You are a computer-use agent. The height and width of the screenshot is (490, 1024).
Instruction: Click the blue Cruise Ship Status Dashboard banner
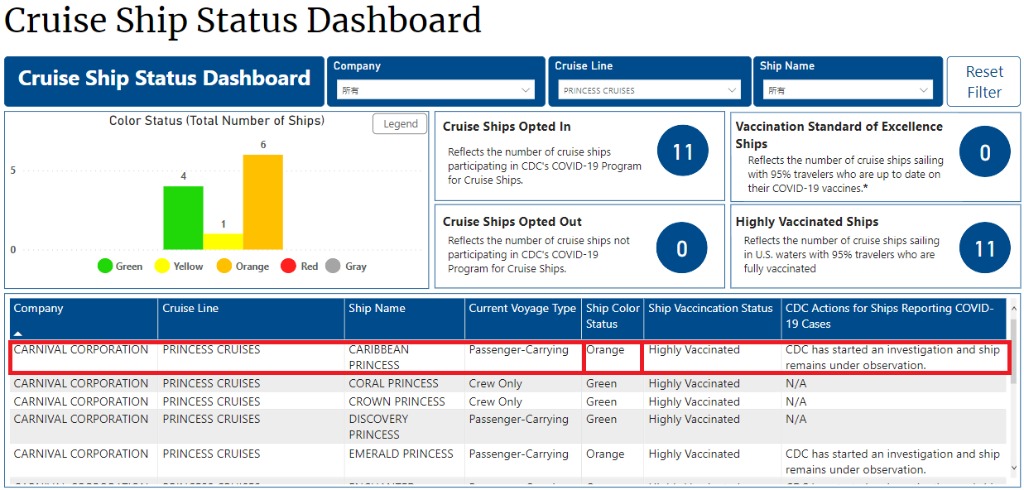[x=164, y=81]
